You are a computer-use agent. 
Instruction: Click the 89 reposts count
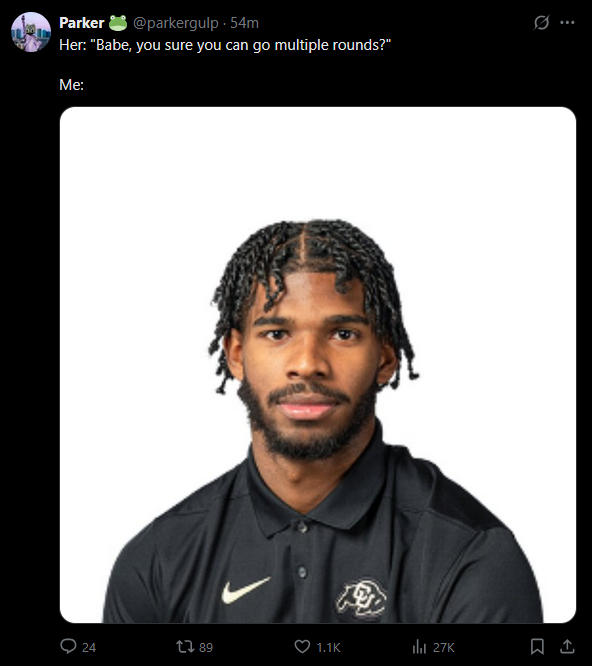206,647
